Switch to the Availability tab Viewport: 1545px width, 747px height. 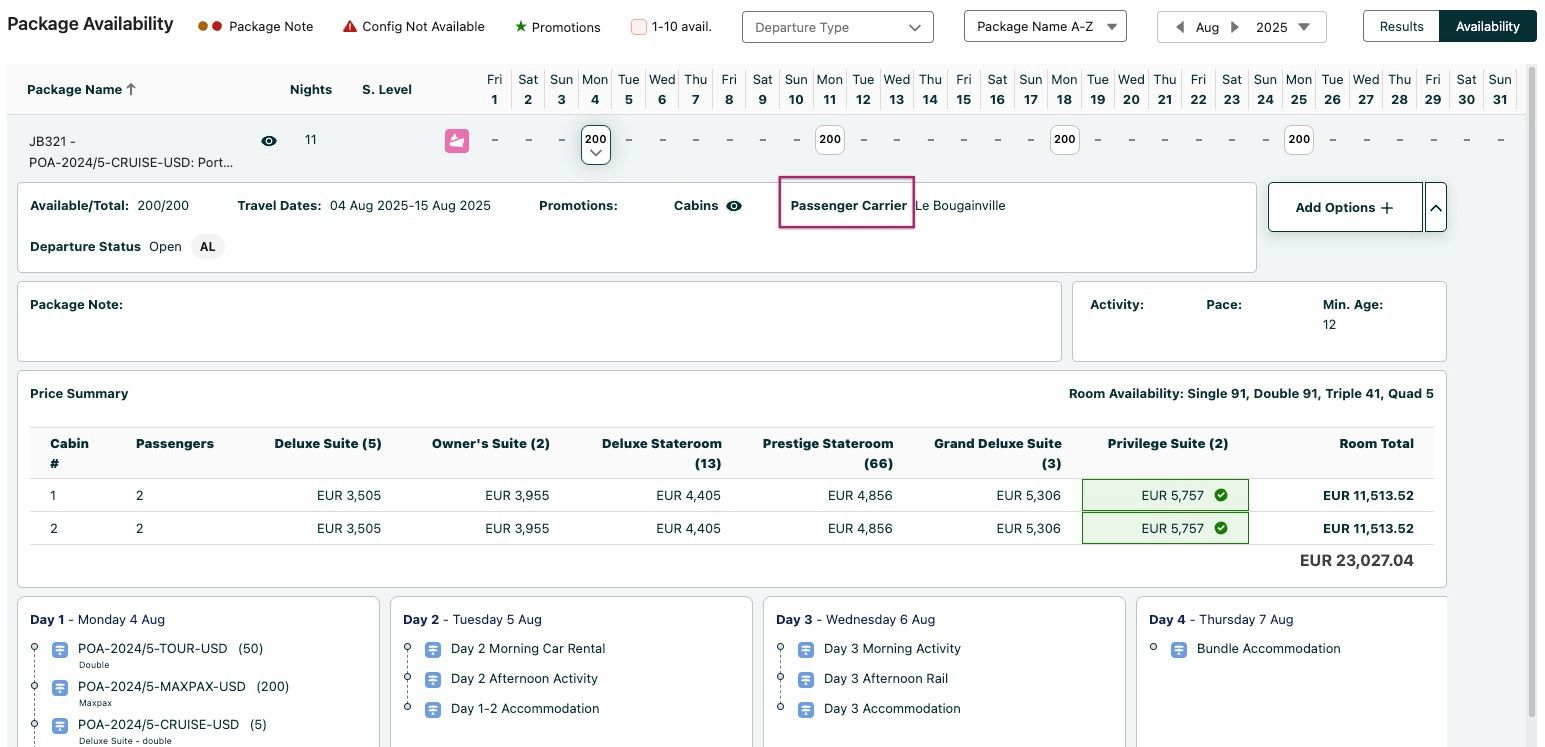[1487, 27]
